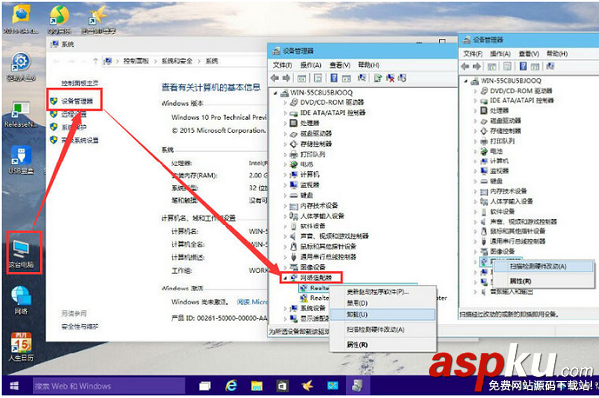
Task: Choose 属性(R) in the middle context menu
Action: [x=382, y=345]
